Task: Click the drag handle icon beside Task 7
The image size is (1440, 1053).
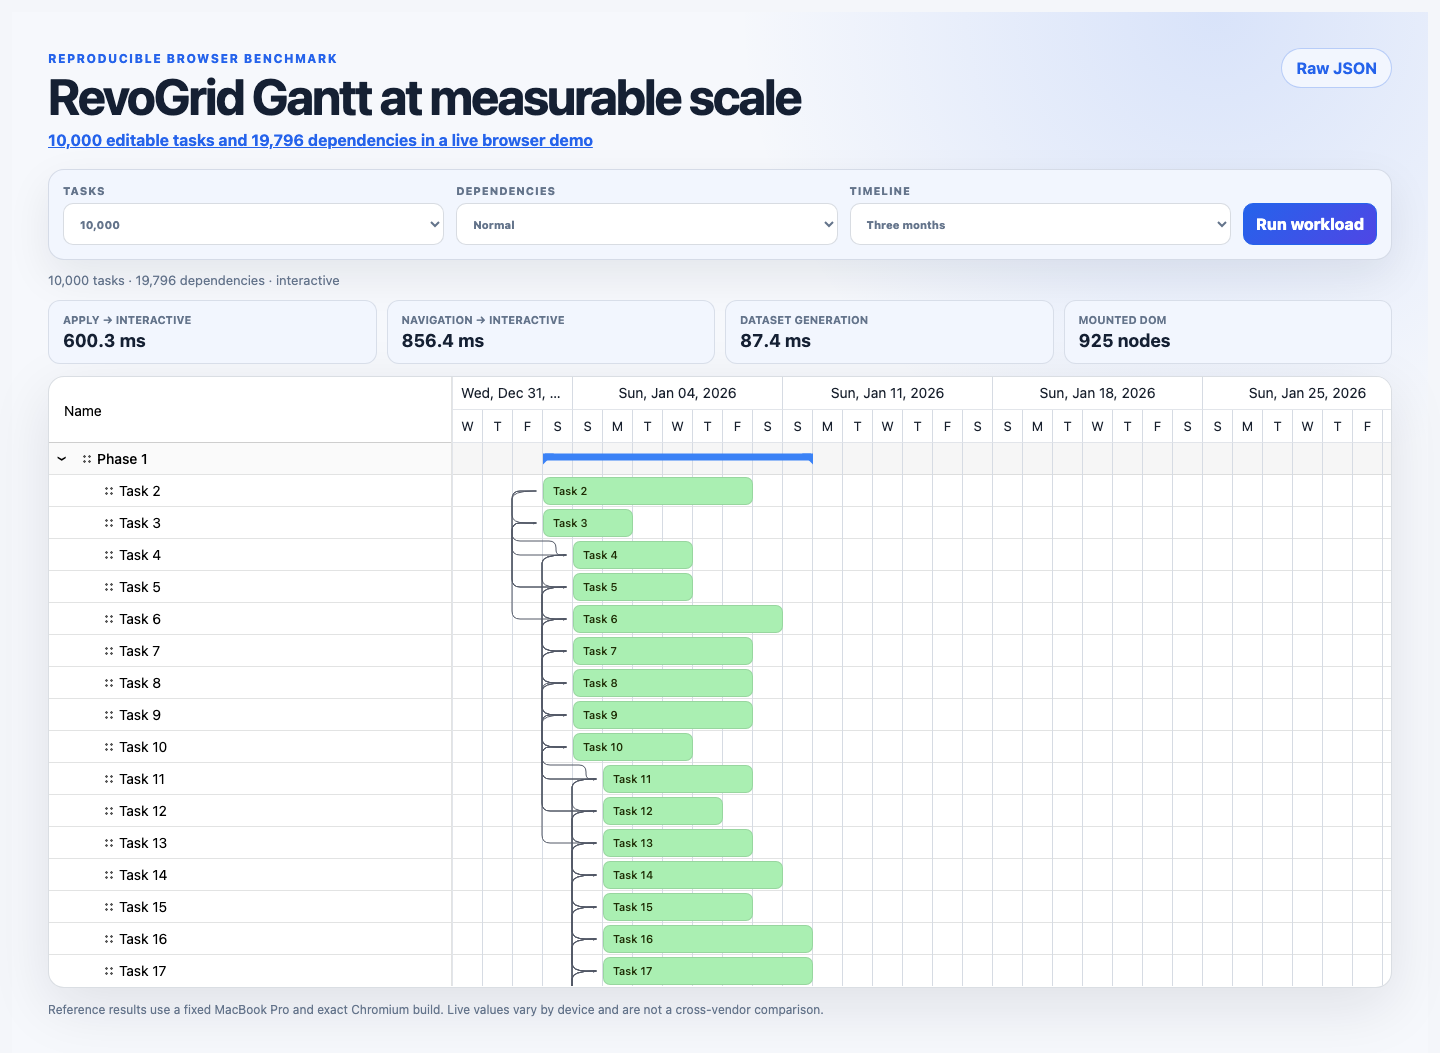Action: click(x=109, y=651)
